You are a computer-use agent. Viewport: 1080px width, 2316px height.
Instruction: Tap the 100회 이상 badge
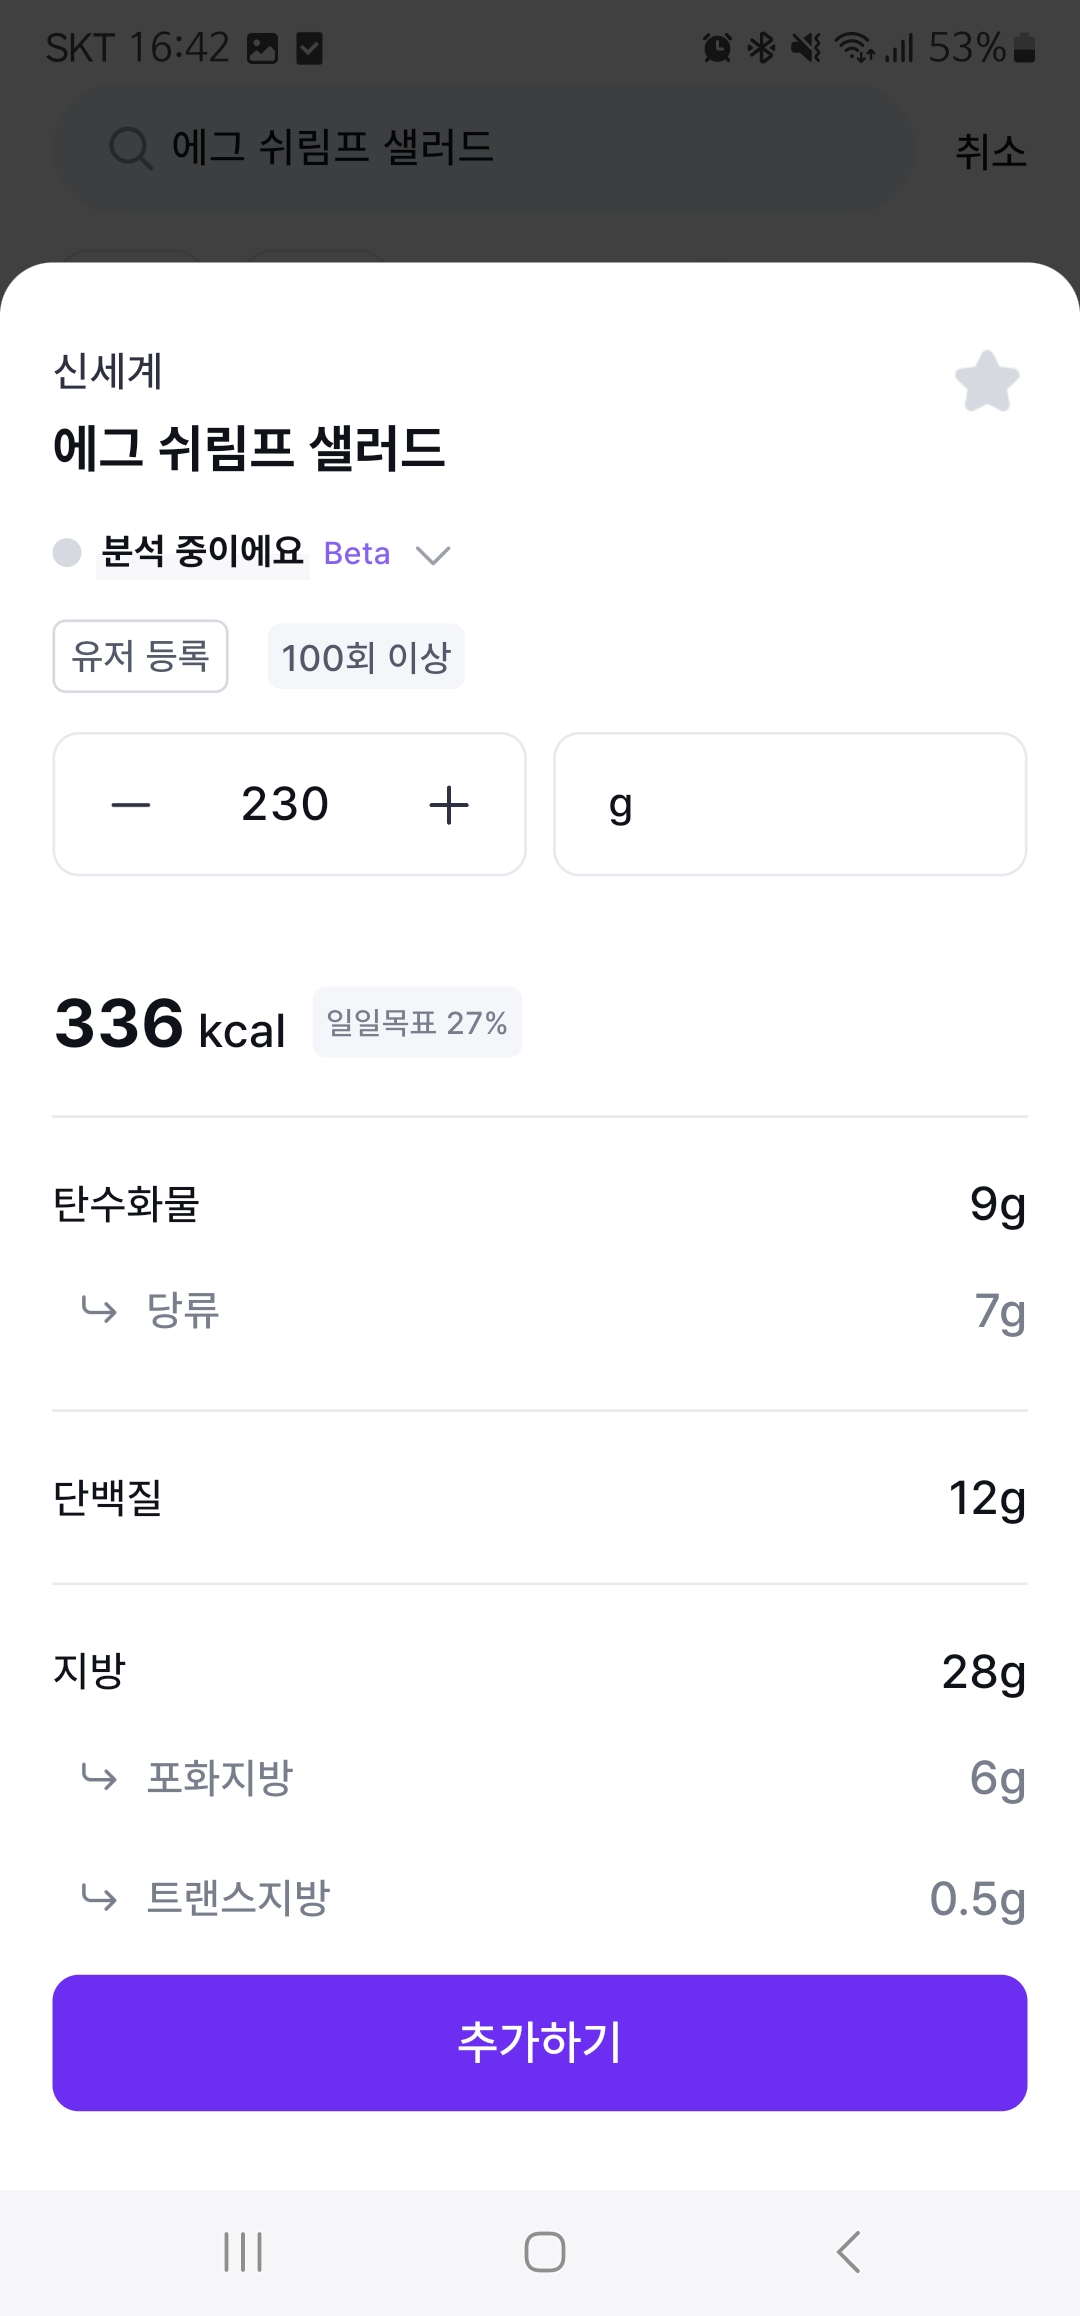coord(366,657)
